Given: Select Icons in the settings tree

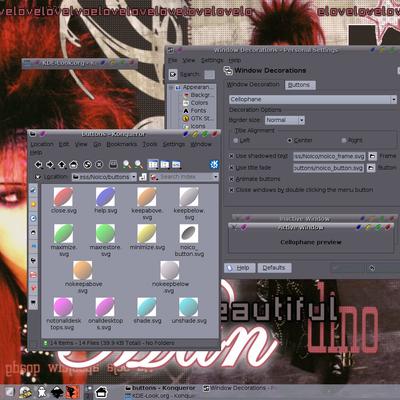Looking at the screenshot, I should click(x=194, y=126).
